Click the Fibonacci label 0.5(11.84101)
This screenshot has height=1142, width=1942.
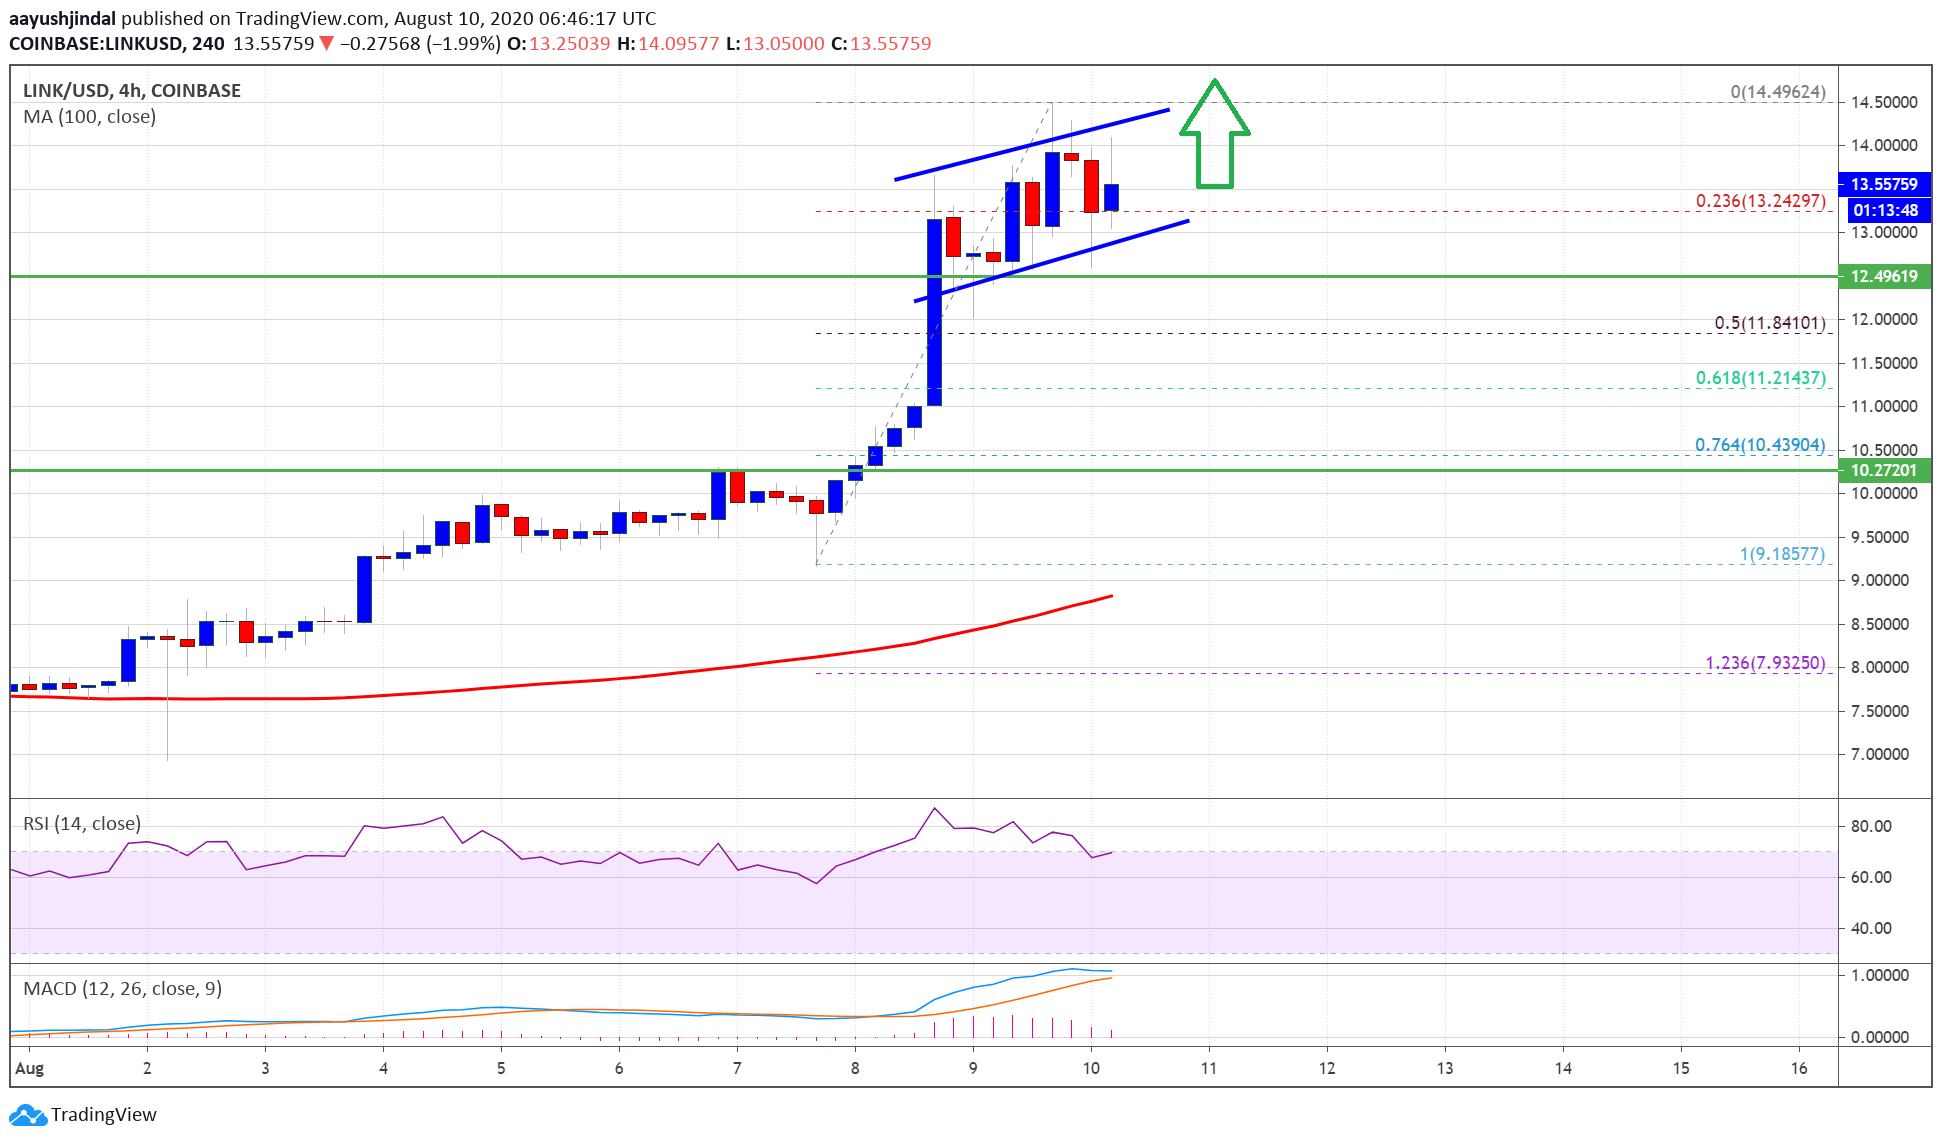pos(1770,323)
